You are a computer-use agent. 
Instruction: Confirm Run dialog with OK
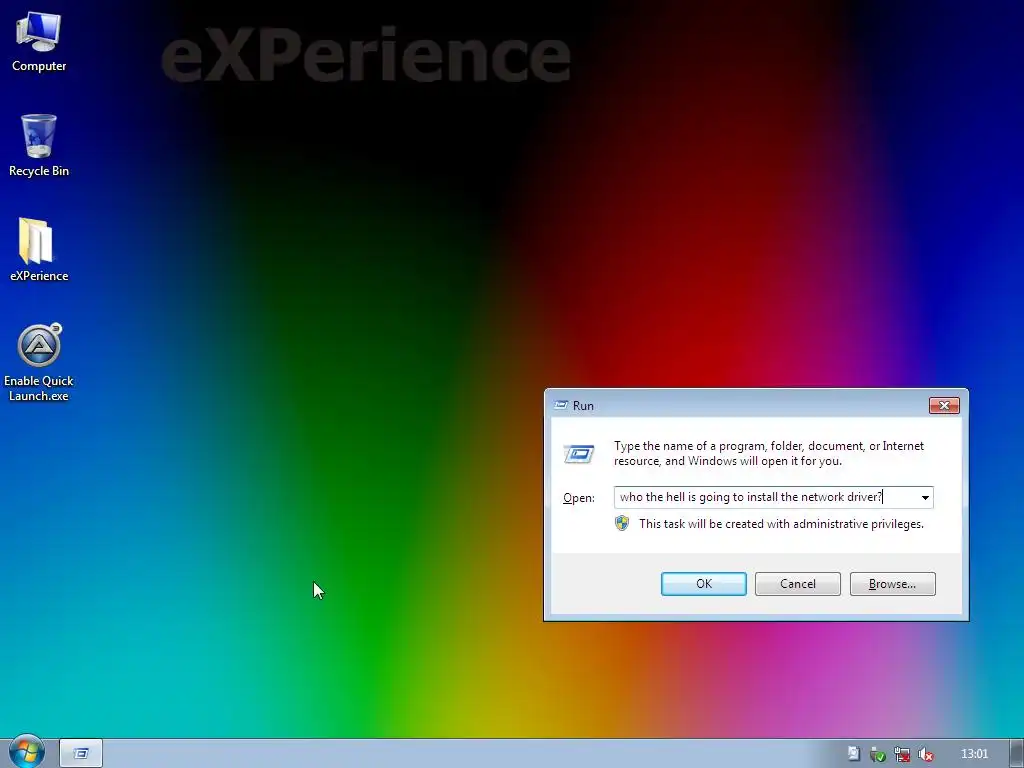click(x=703, y=584)
